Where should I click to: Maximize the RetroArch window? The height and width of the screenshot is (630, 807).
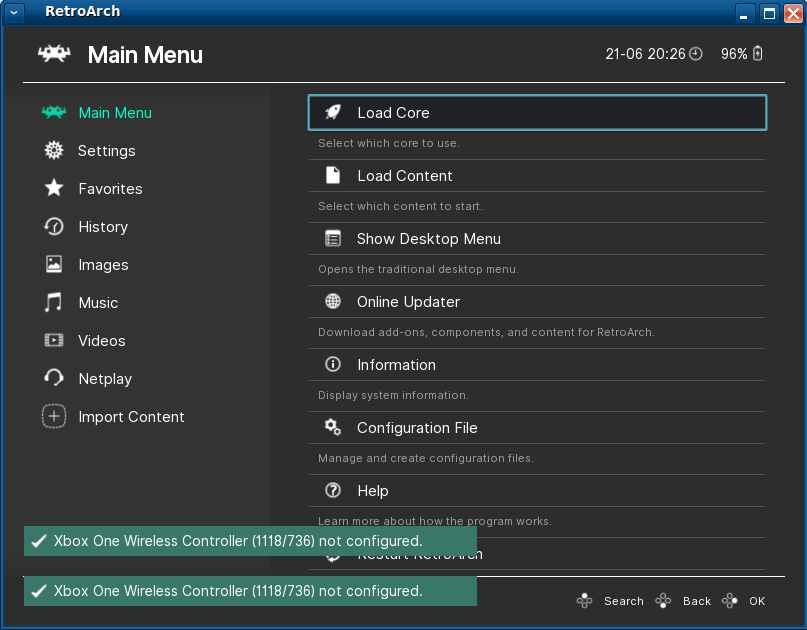pyautogui.click(x=769, y=13)
